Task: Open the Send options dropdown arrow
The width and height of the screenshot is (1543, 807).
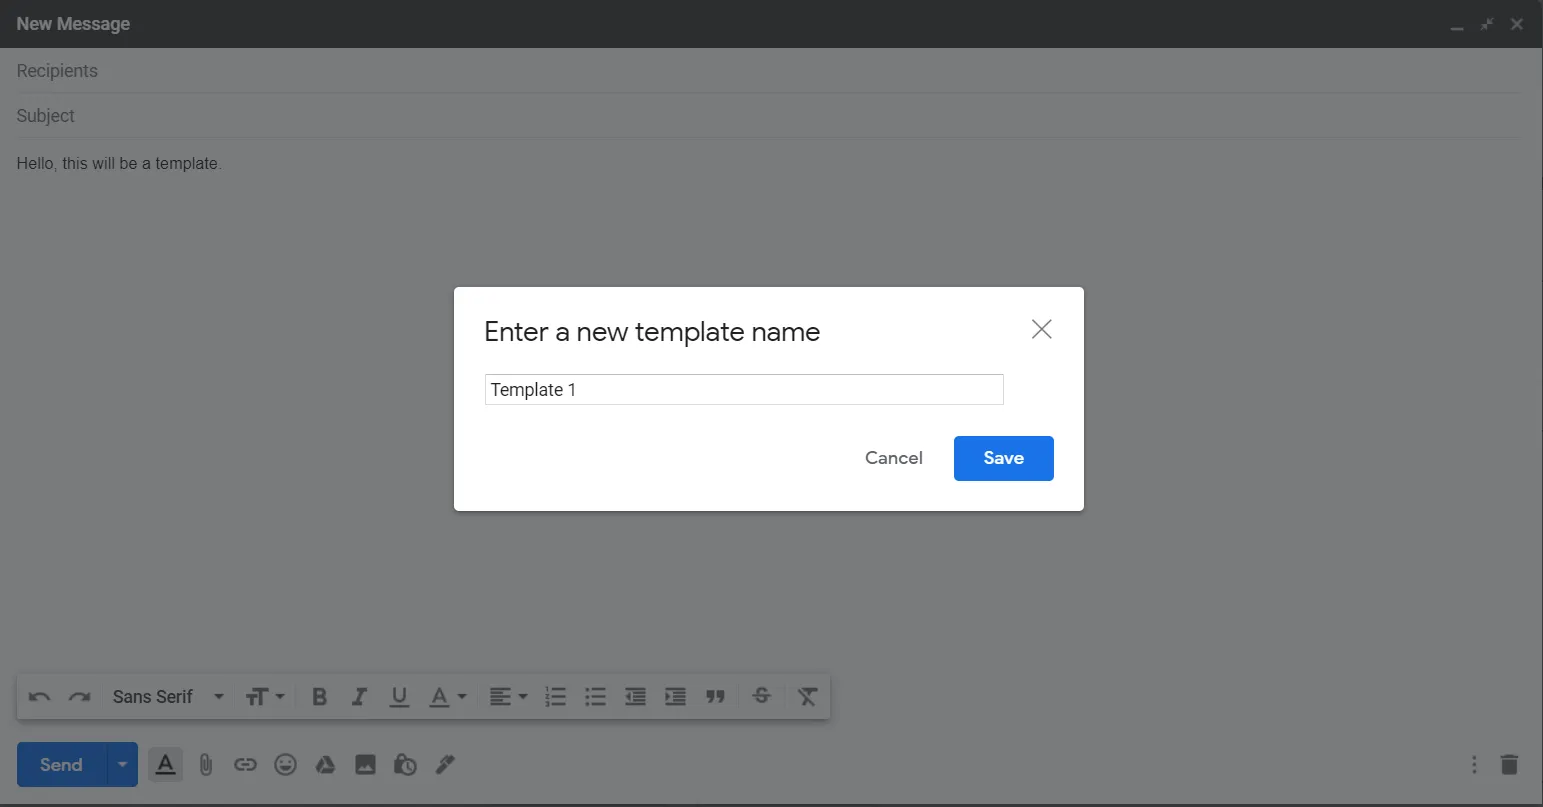Action: 122,765
